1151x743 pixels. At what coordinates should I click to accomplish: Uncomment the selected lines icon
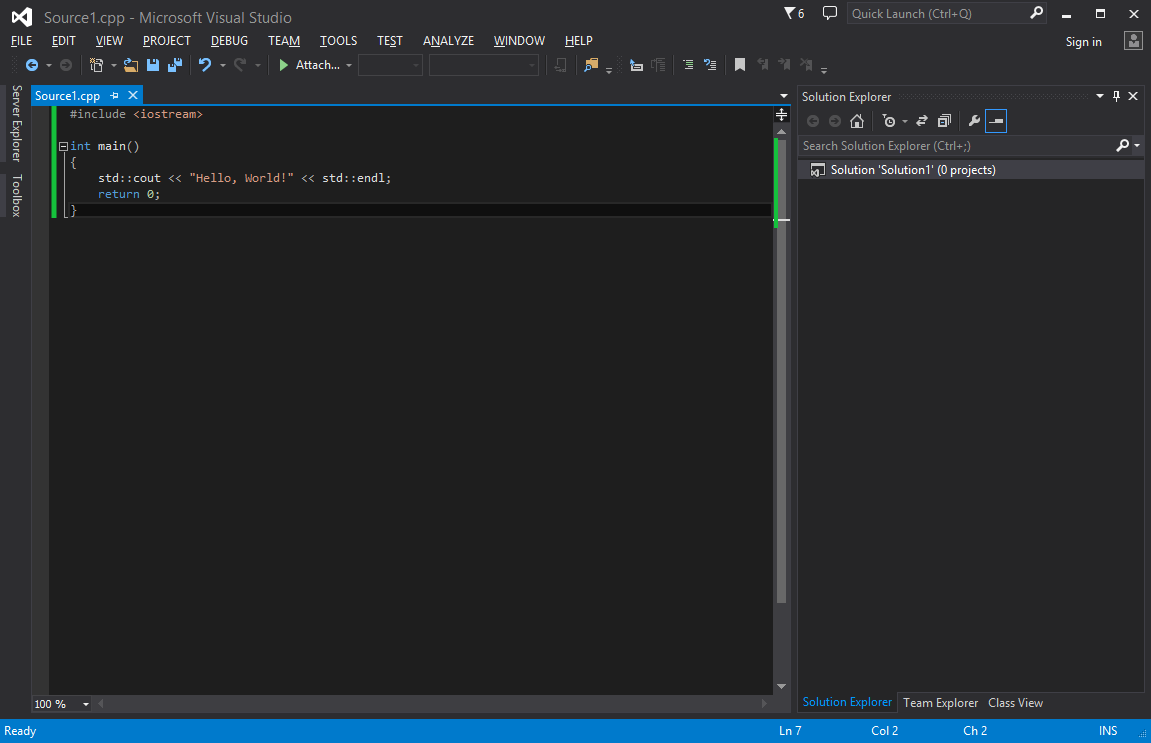coord(710,65)
